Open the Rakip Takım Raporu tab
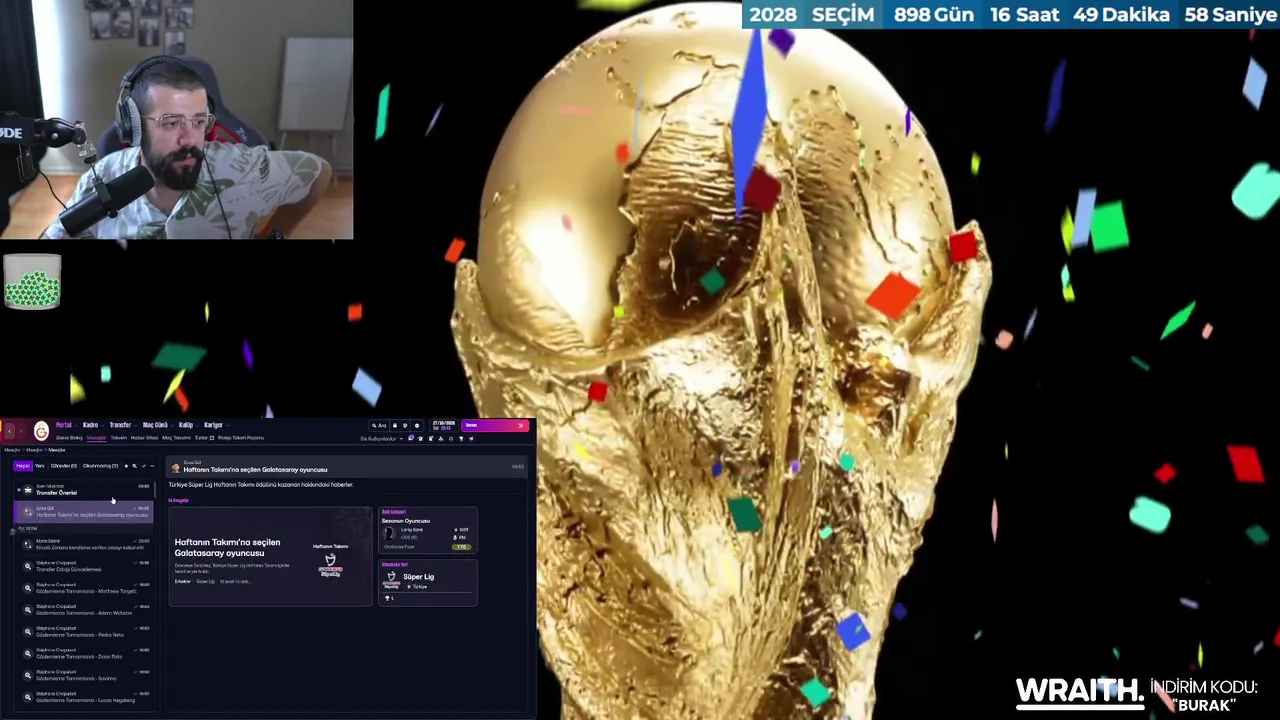 [x=241, y=438]
